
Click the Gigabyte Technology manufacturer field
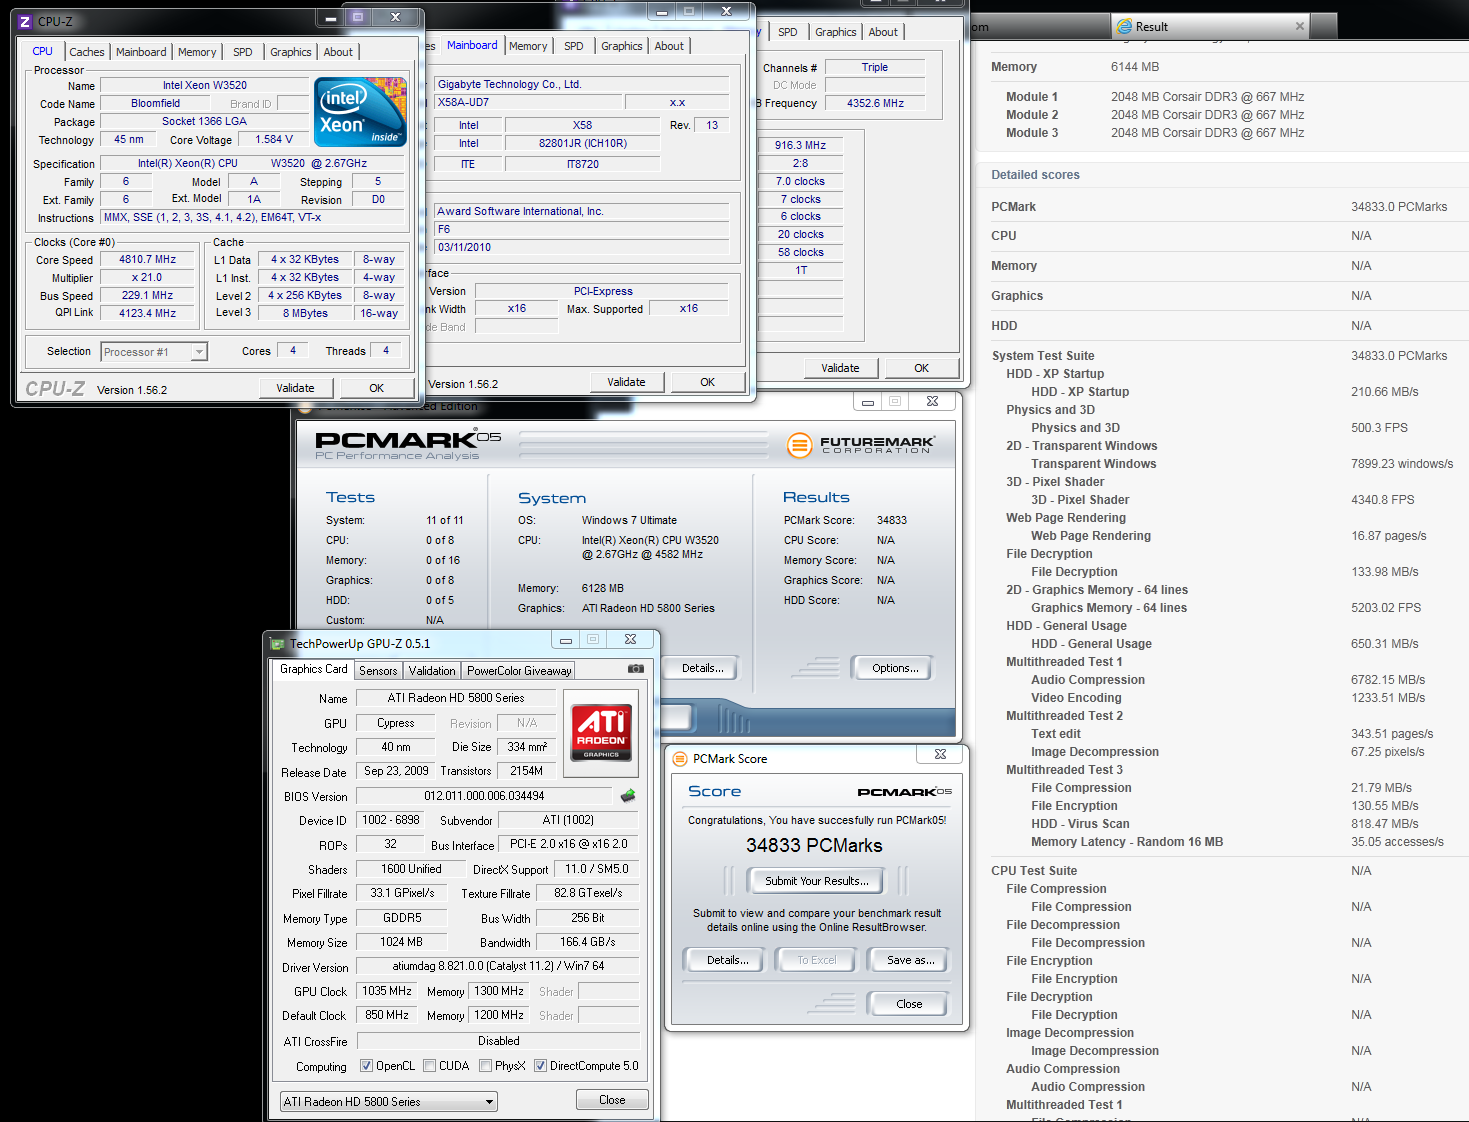click(582, 84)
